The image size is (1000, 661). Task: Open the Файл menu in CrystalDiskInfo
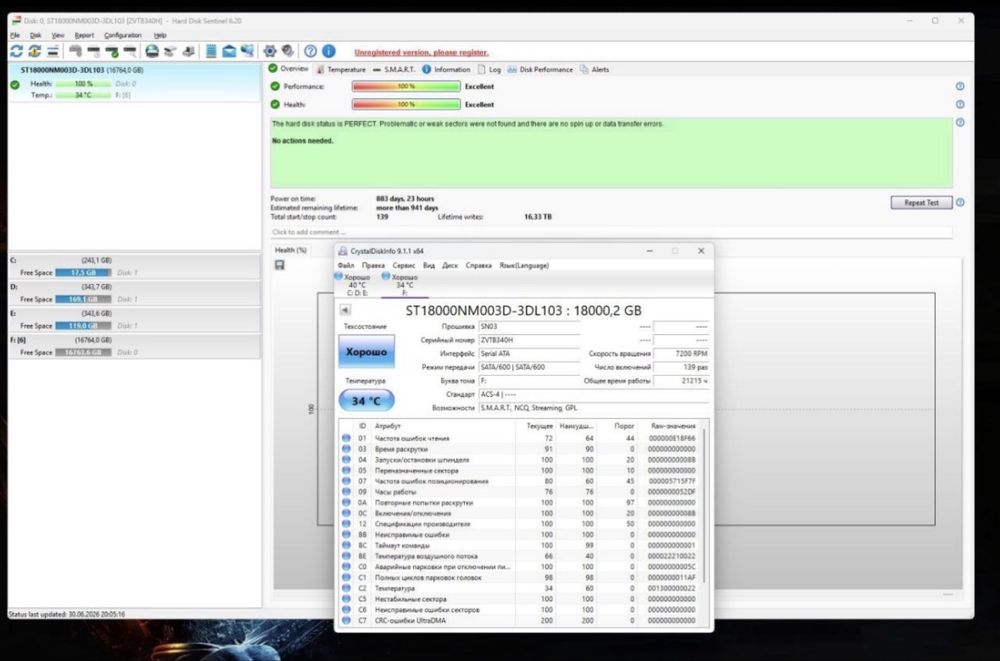(346, 265)
